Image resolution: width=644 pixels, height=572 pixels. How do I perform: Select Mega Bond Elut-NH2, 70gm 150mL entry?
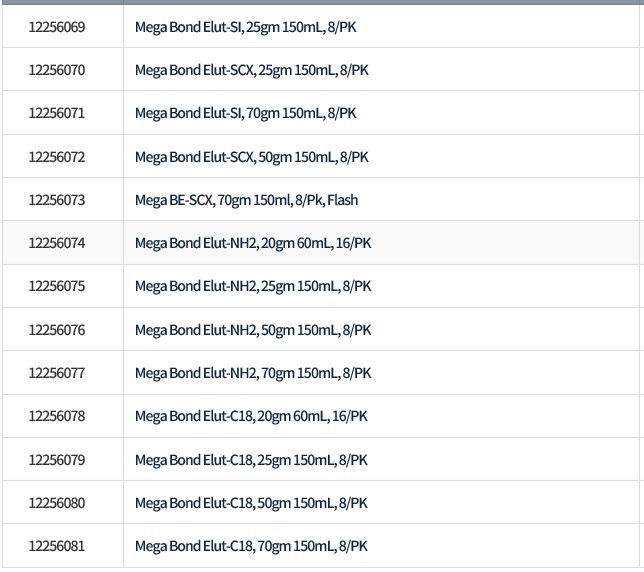point(253,373)
